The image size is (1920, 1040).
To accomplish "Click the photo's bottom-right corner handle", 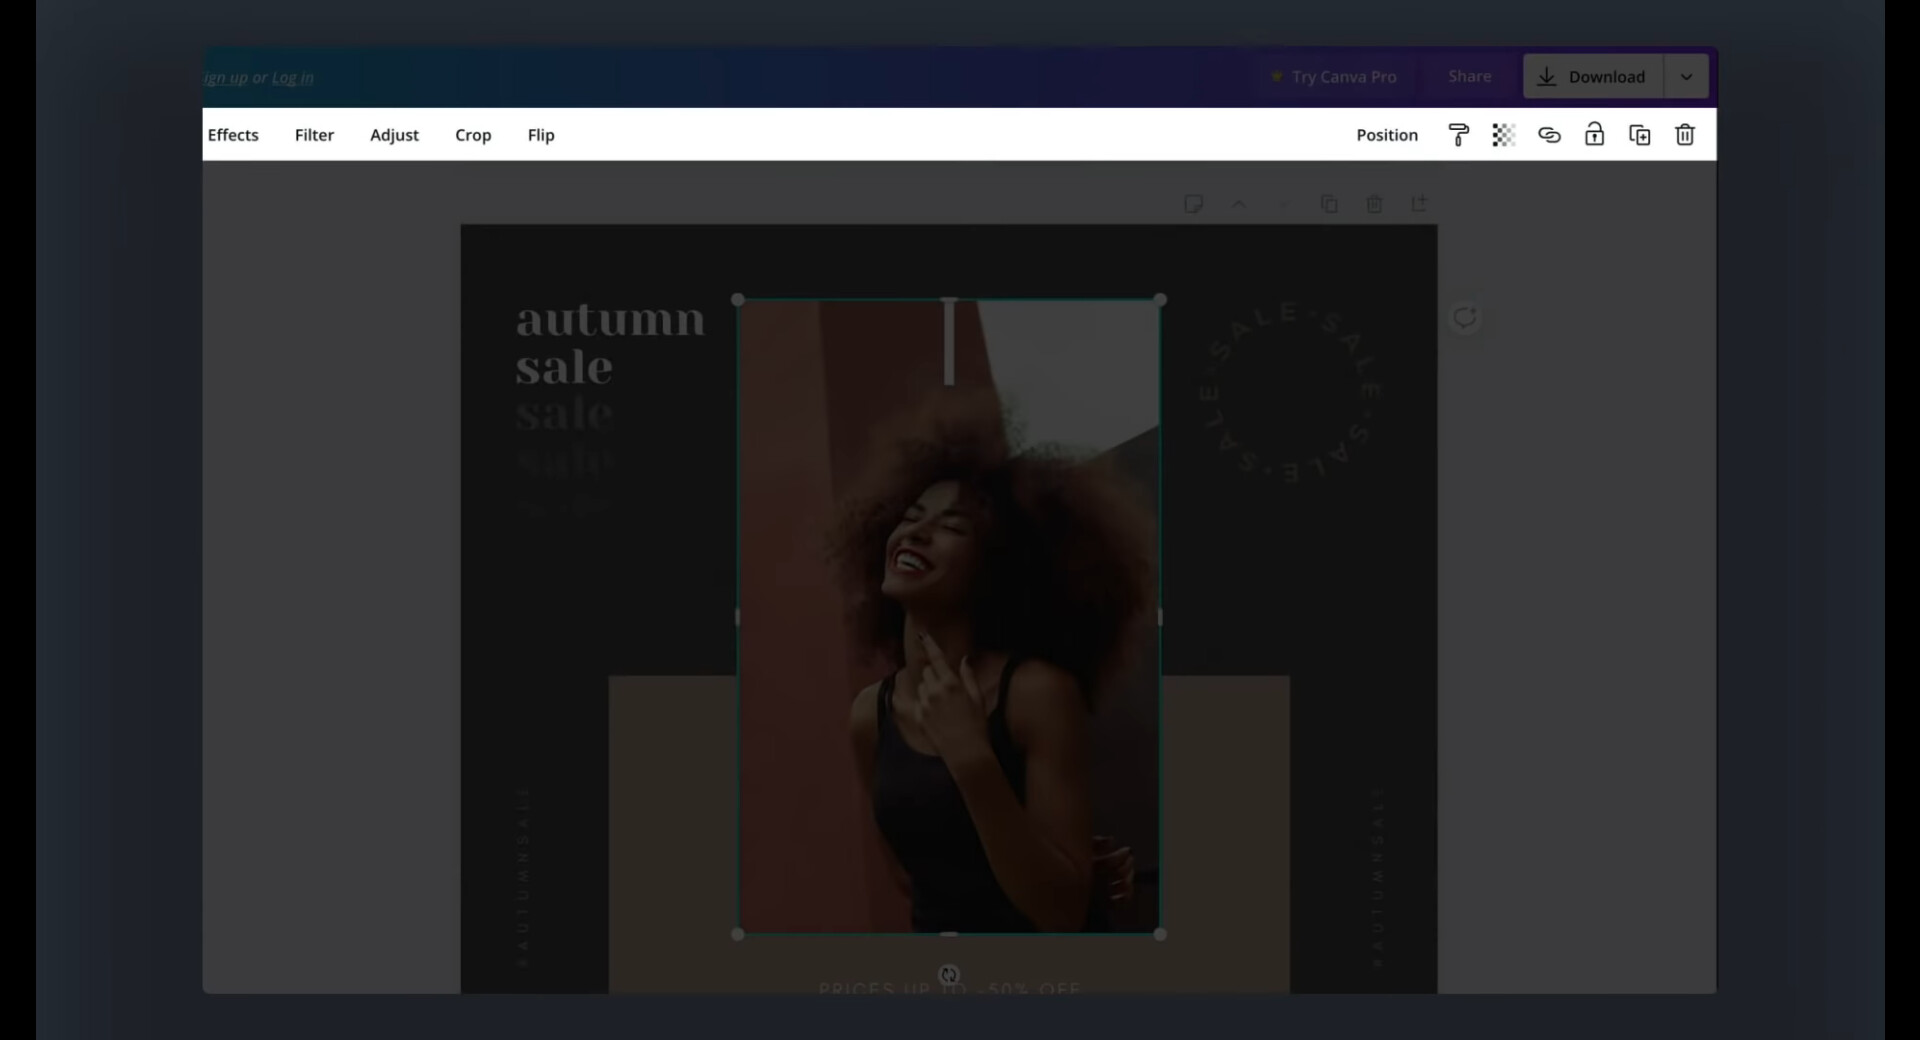I will point(1160,934).
